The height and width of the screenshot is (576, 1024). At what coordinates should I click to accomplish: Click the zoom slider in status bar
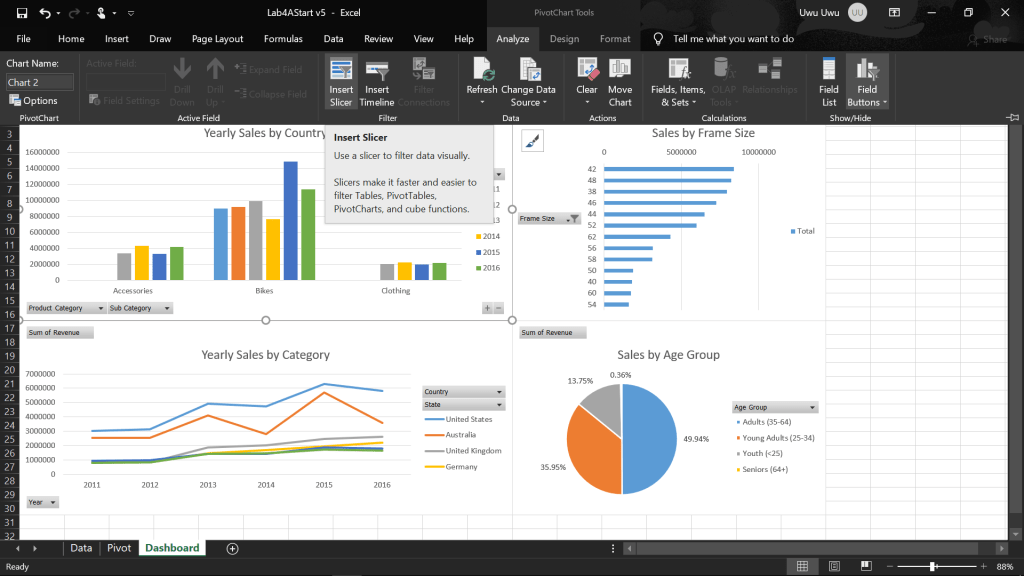933,567
